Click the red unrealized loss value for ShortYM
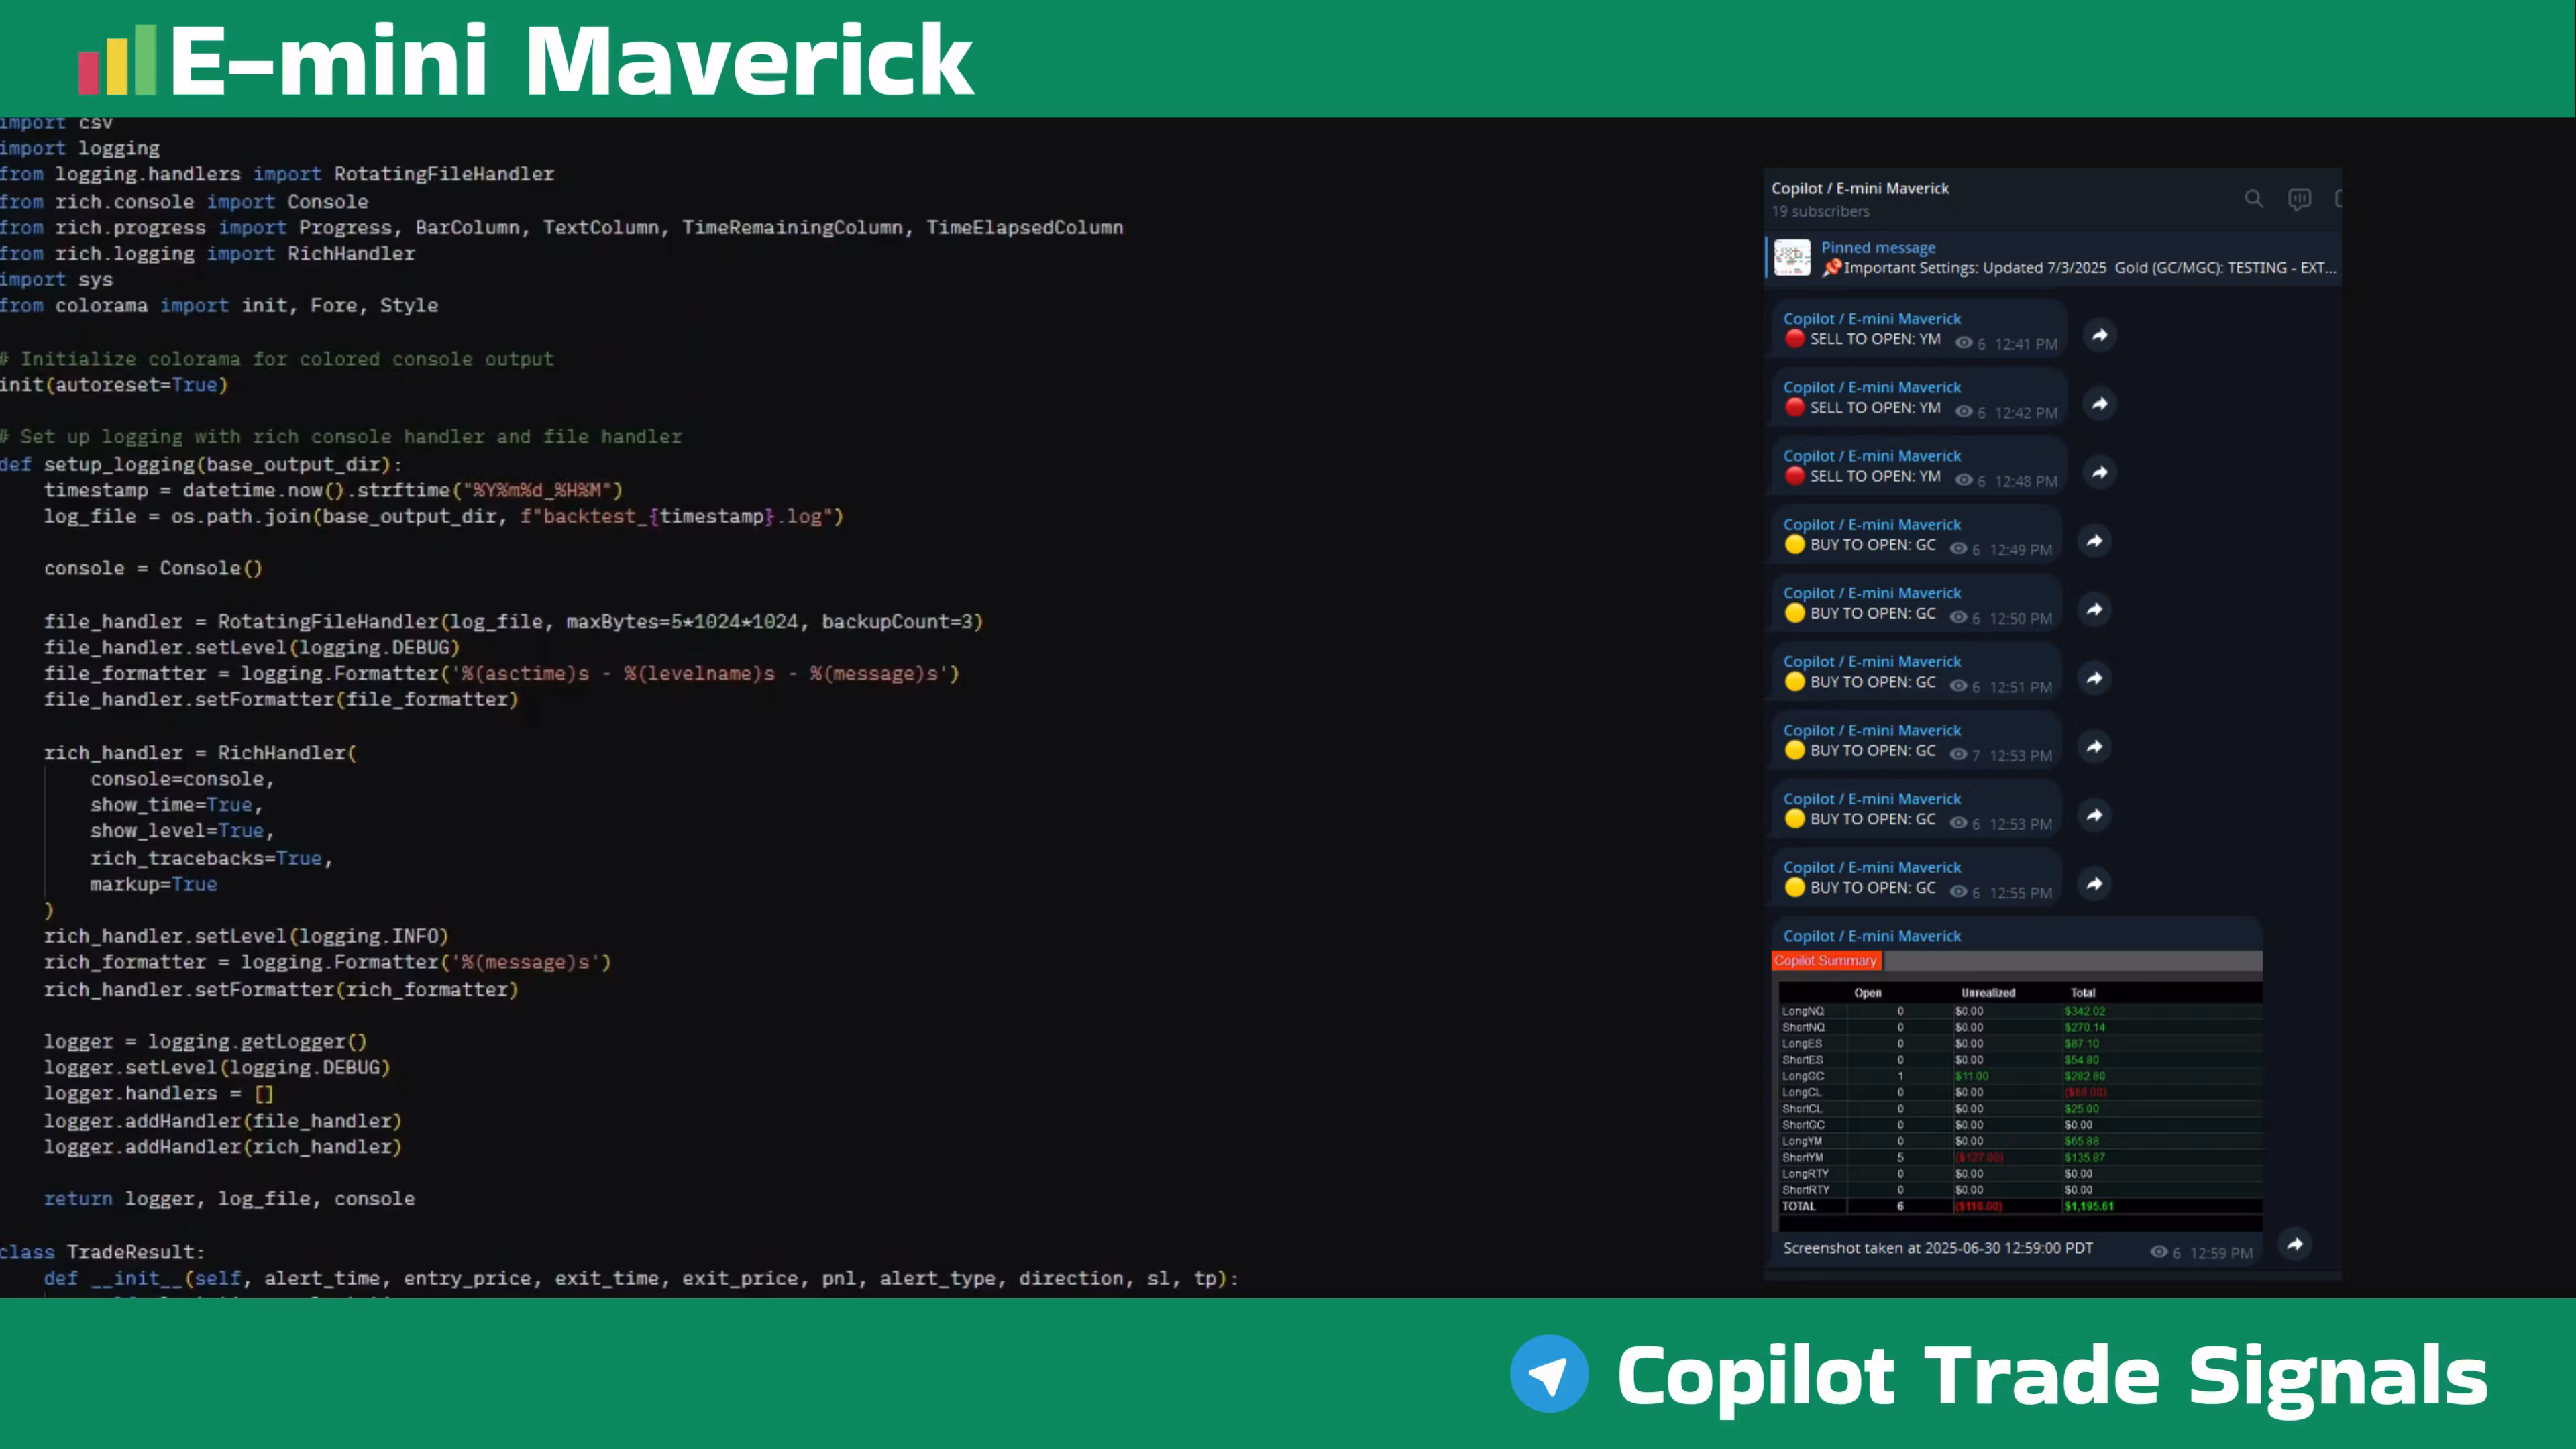The width and height of the screenshot is (2576, 1449). pyautogui.click(x=1979, y=1157)
